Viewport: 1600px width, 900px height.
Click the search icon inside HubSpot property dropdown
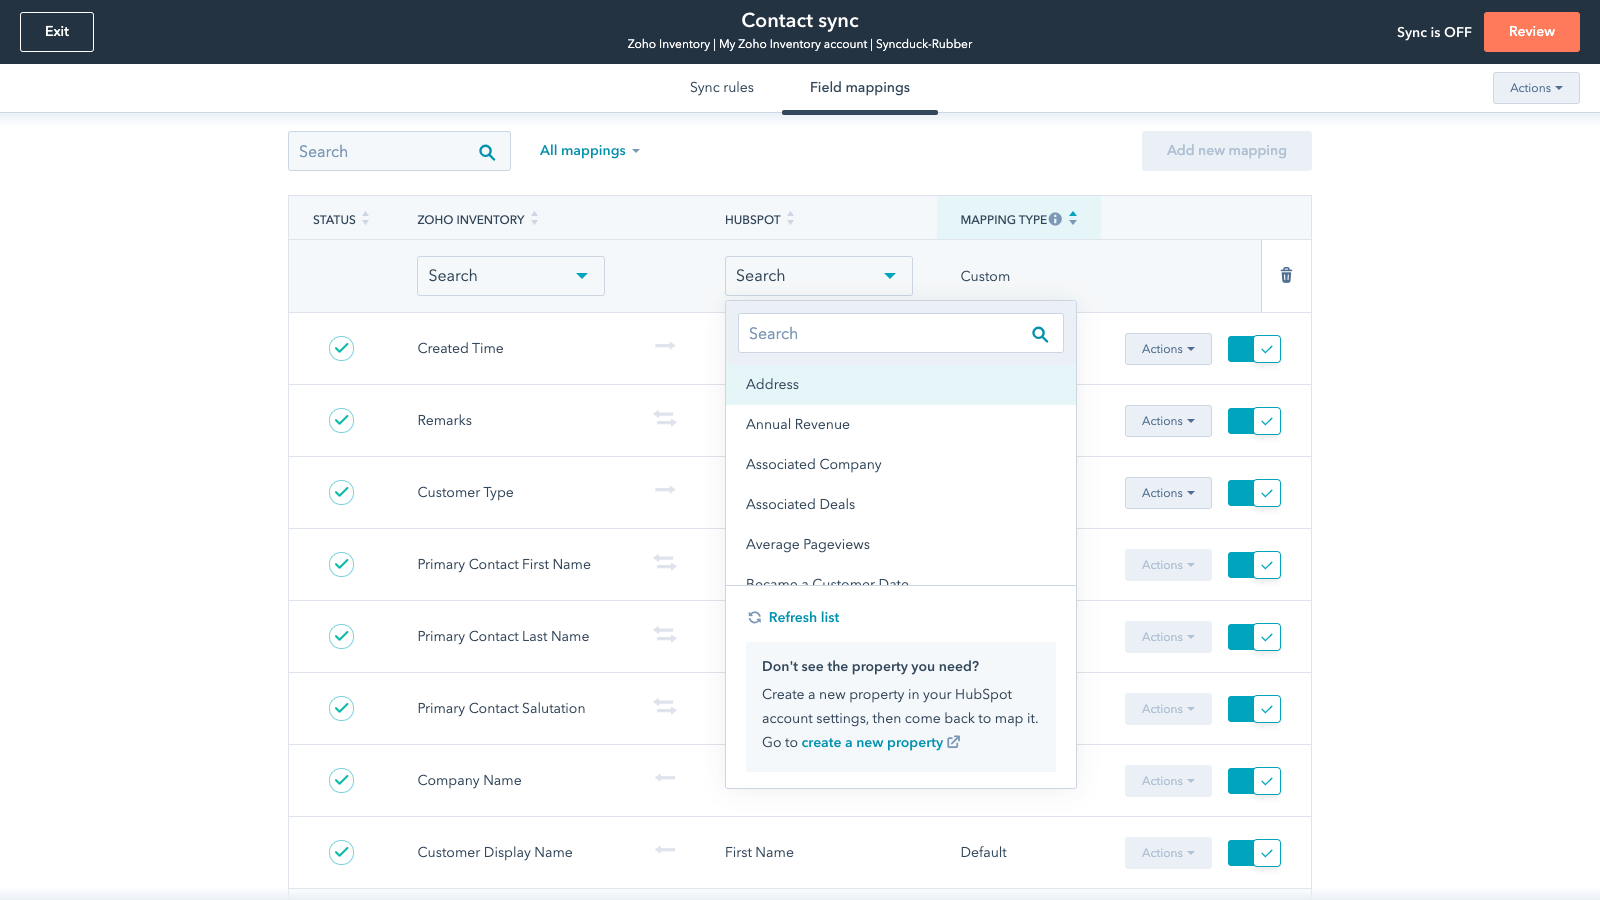click(x=1040, y=334)
